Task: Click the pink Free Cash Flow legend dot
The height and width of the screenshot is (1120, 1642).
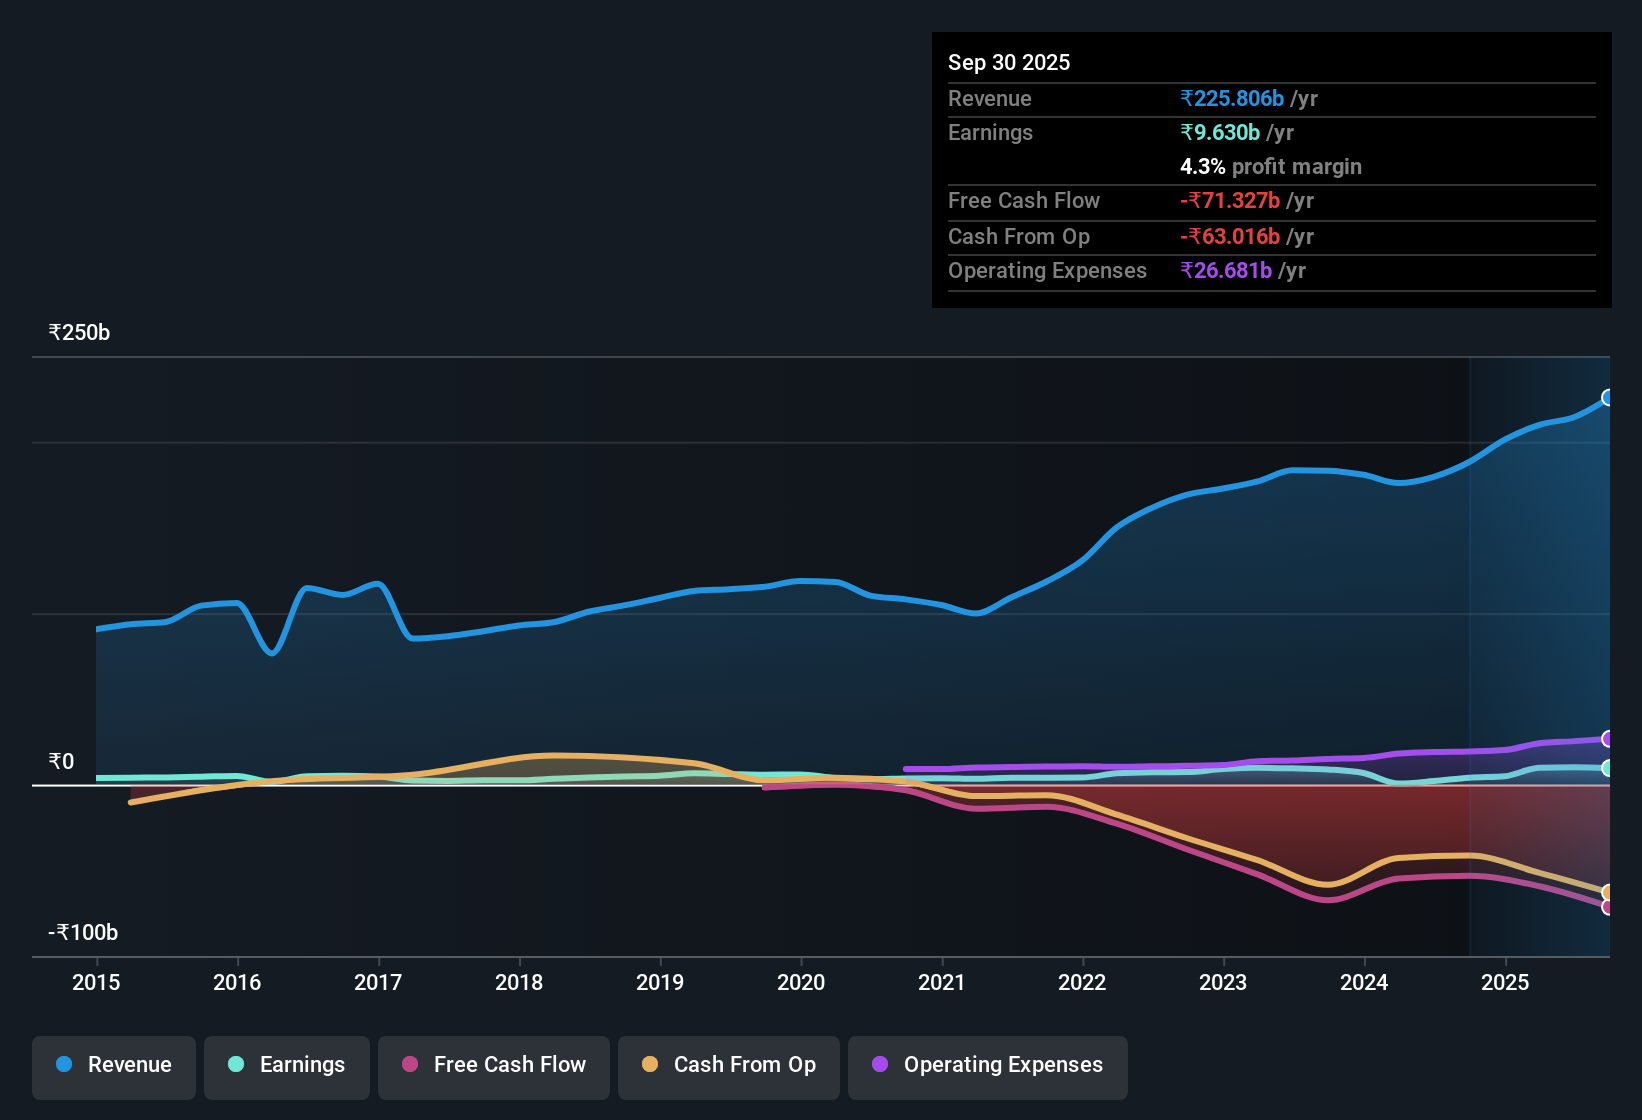Action: click(409, 1065)
